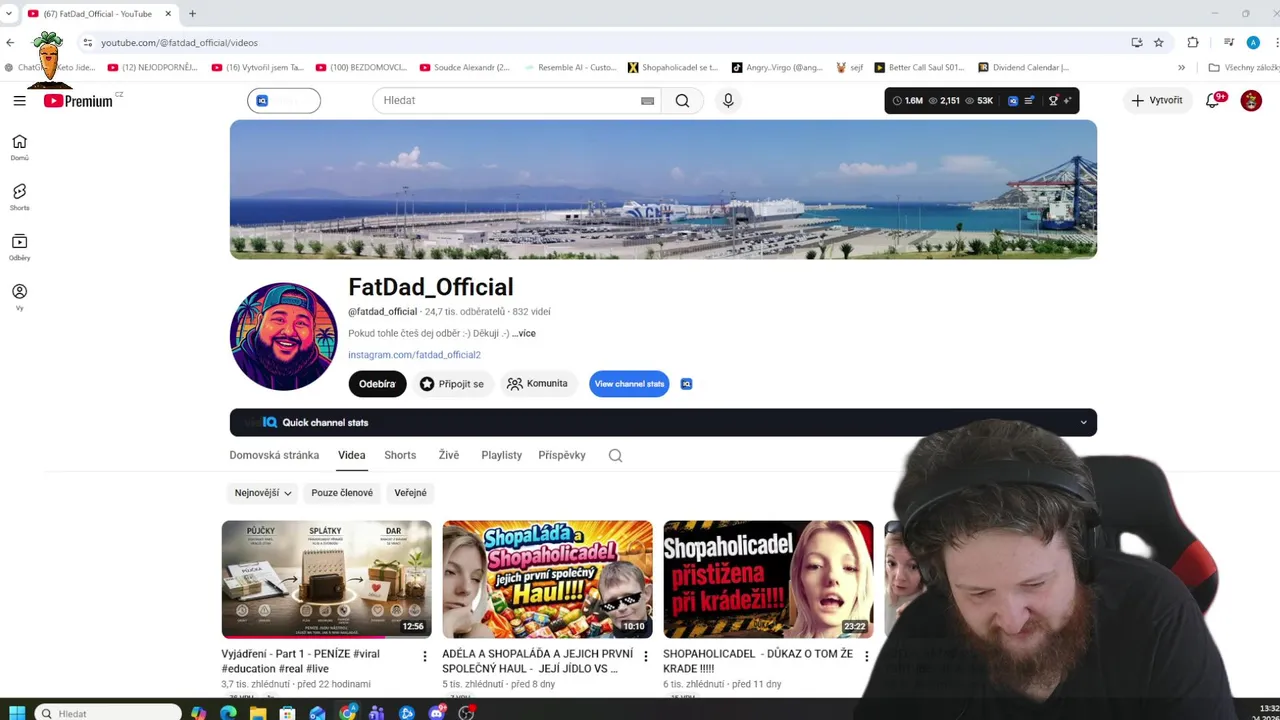Go to Domů in the sidebar

click(x=19, y=147)
